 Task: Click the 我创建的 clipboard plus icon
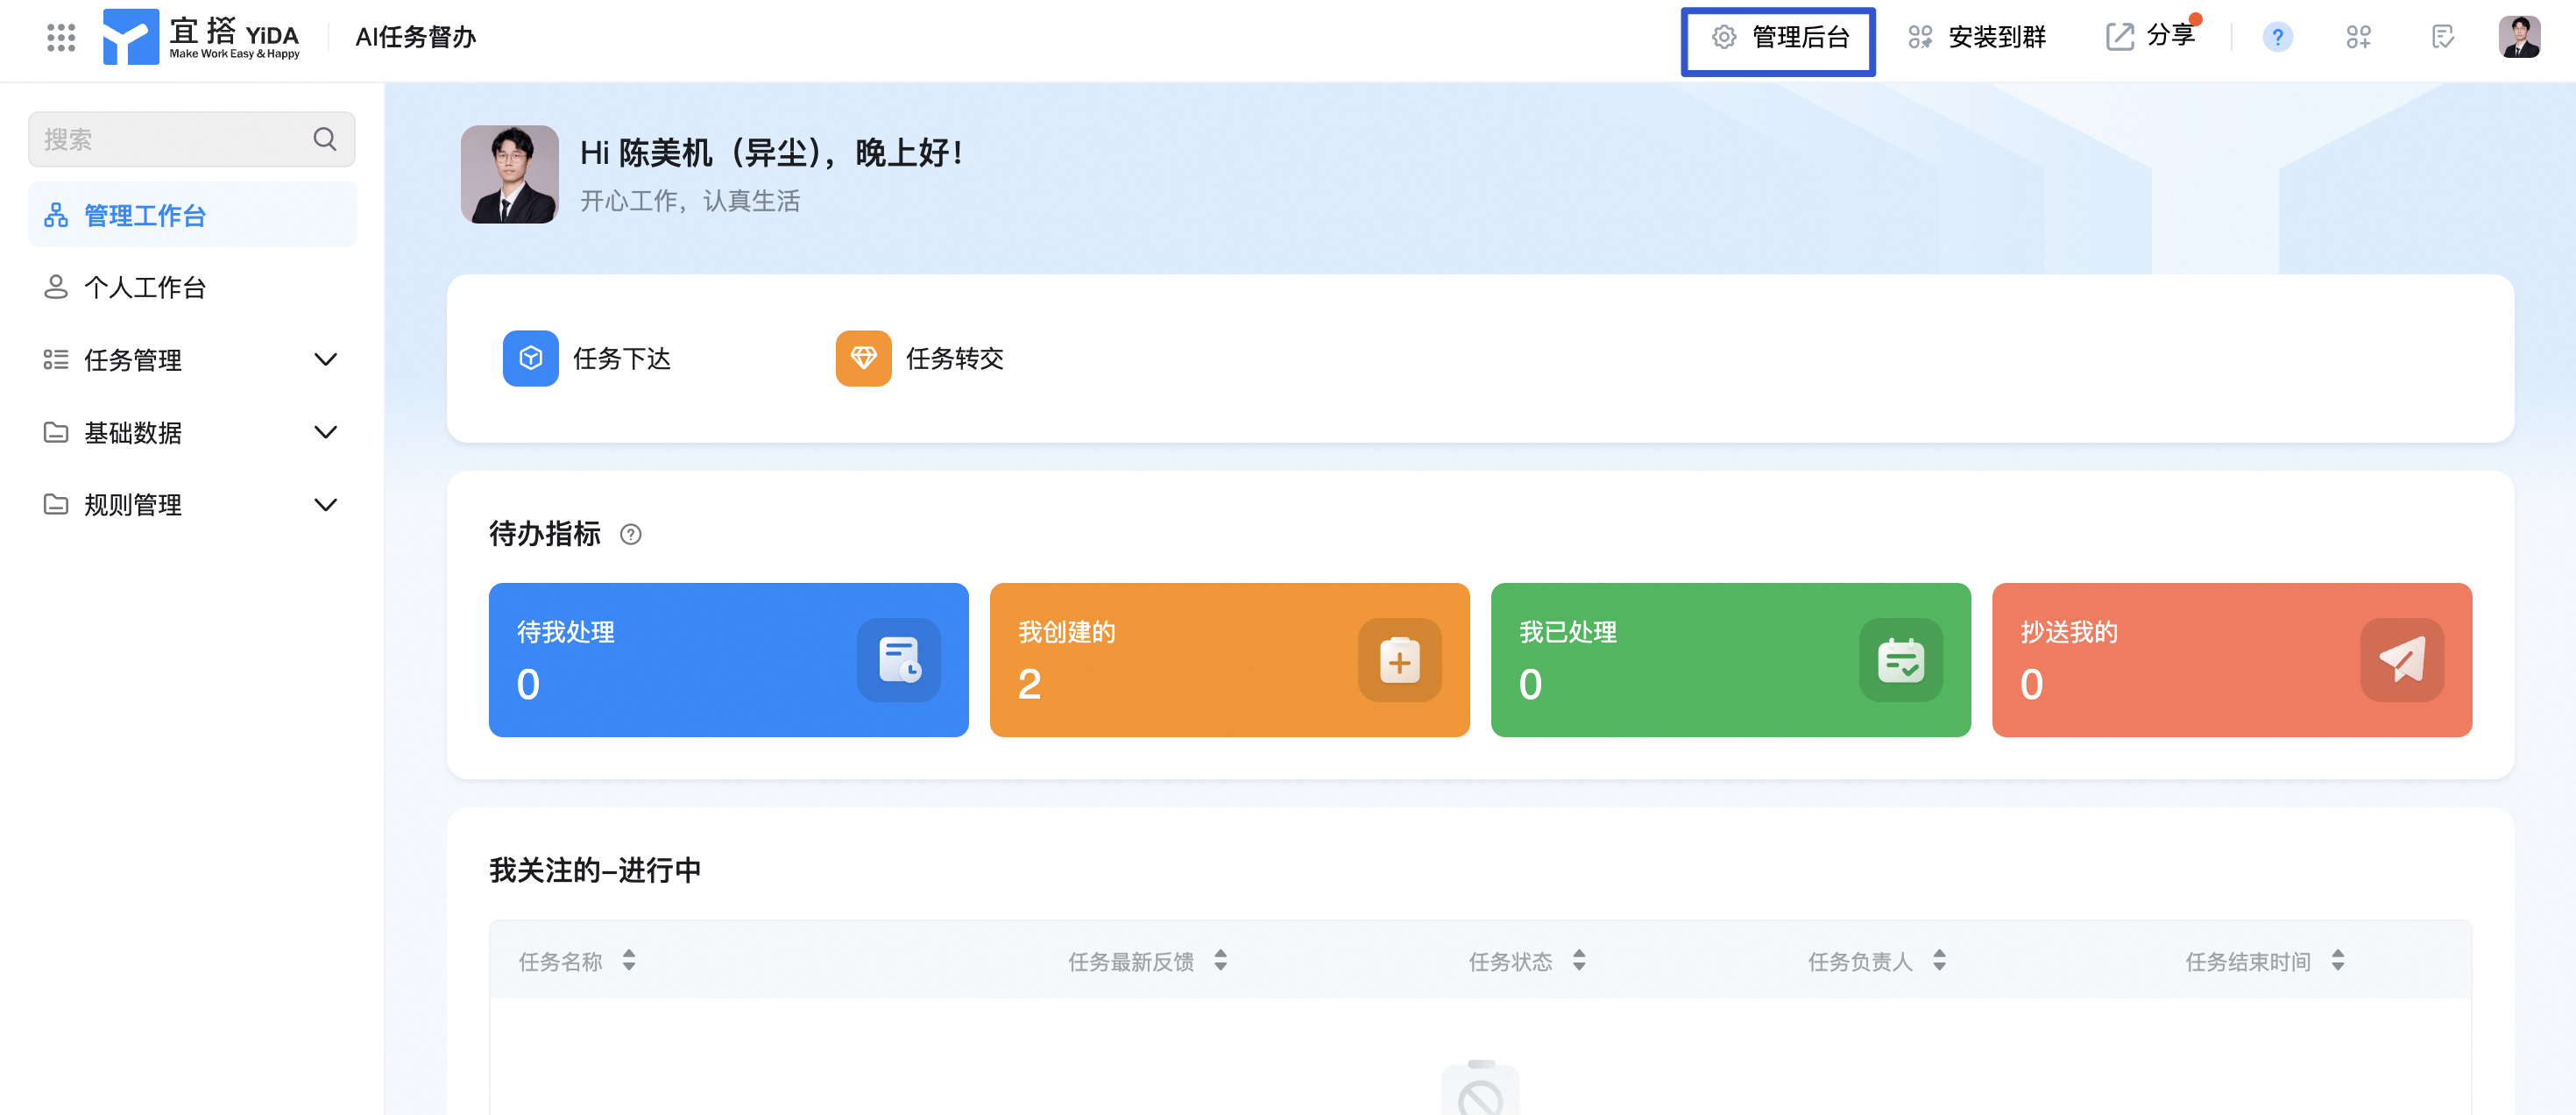coord(1399,660)
